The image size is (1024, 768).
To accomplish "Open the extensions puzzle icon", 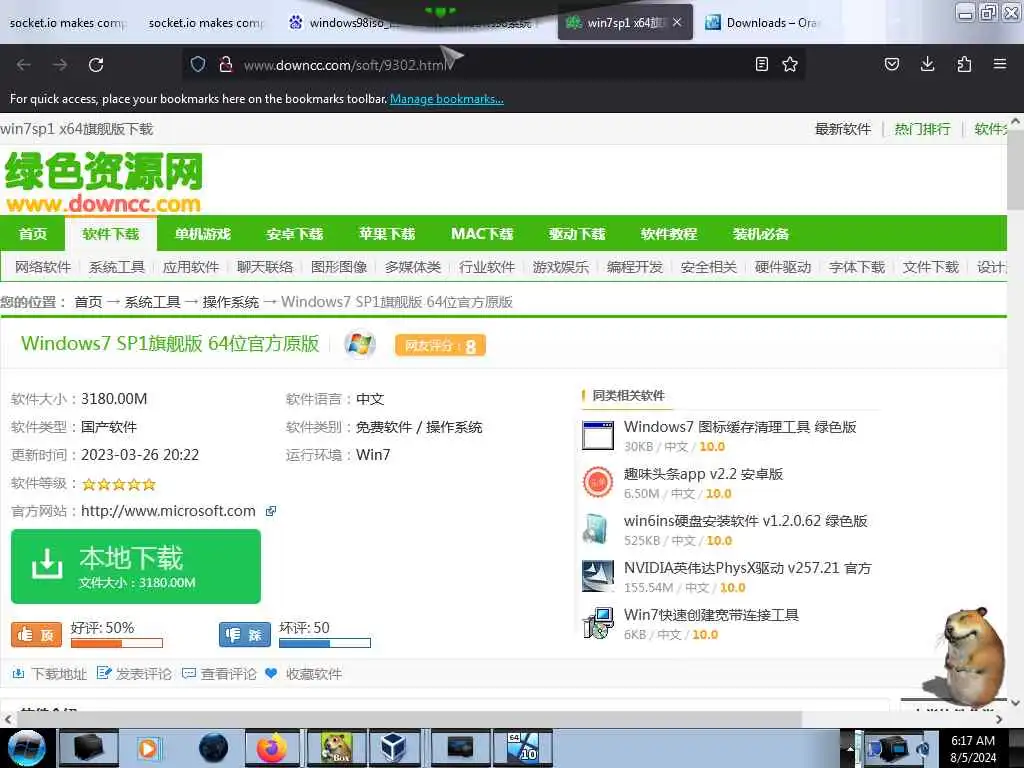I will click(964, 64).
